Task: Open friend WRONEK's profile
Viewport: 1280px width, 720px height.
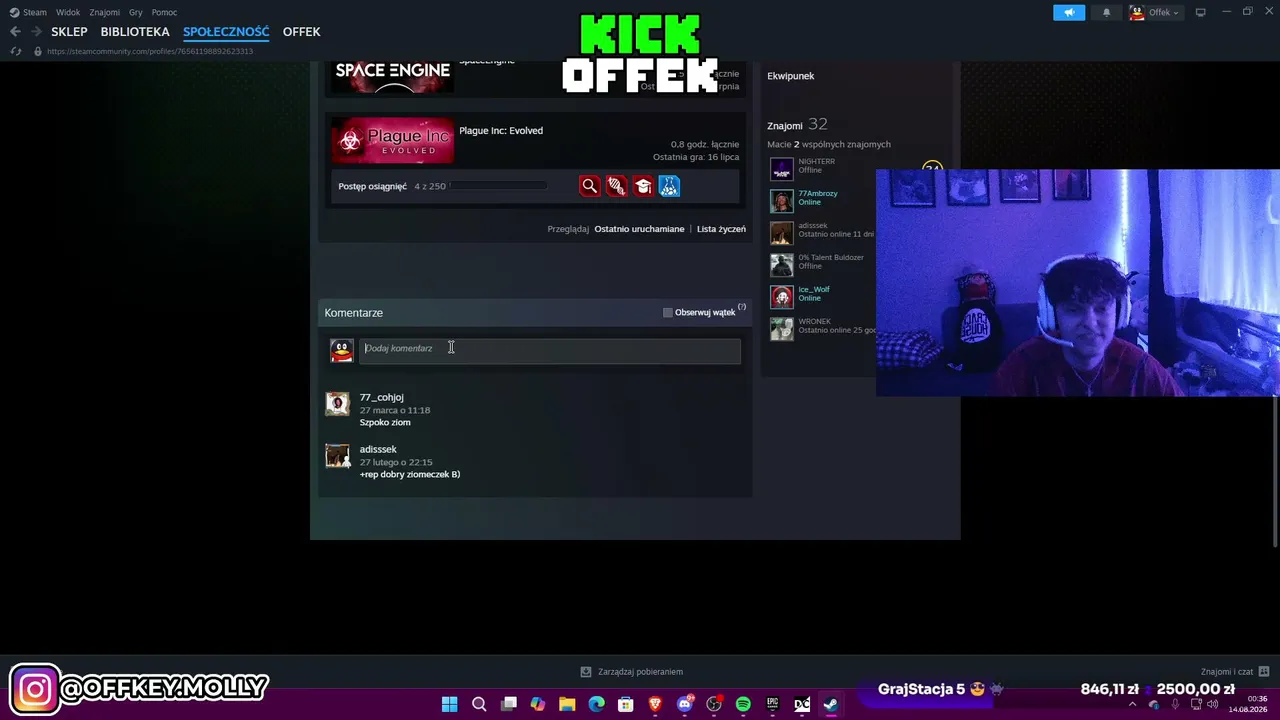Action: pyautogui.click(x=815, y=321)
